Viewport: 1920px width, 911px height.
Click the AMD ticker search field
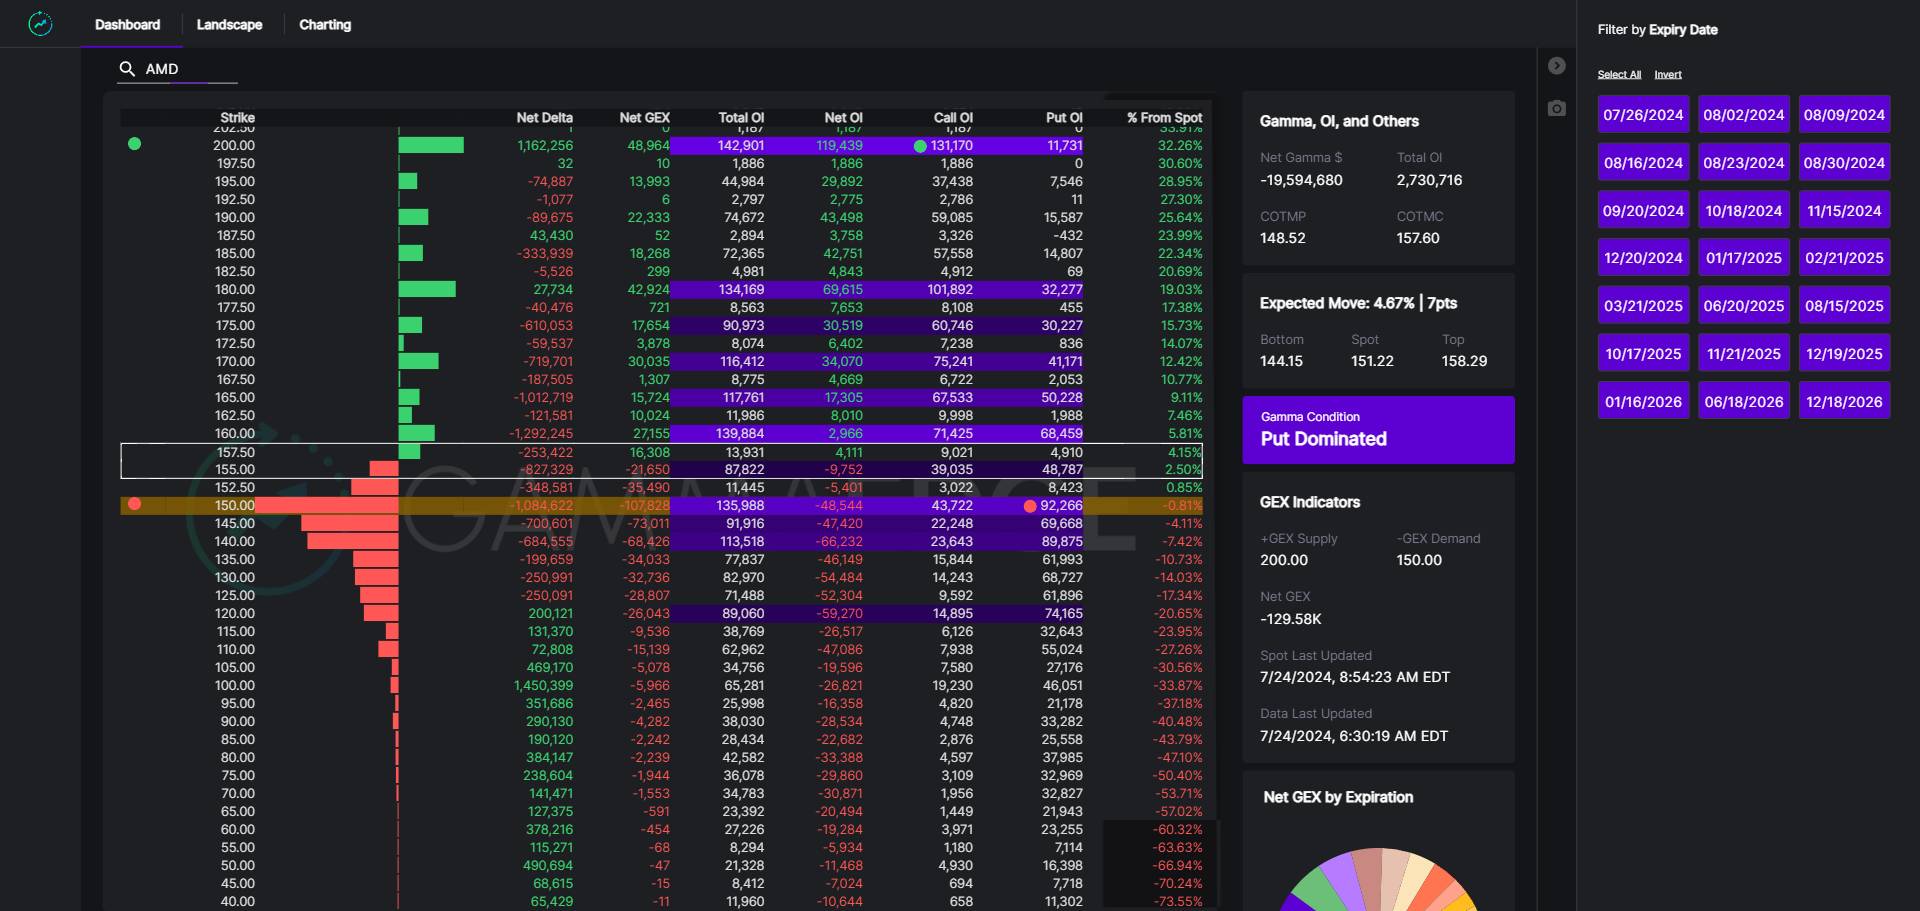coord(190,69)
